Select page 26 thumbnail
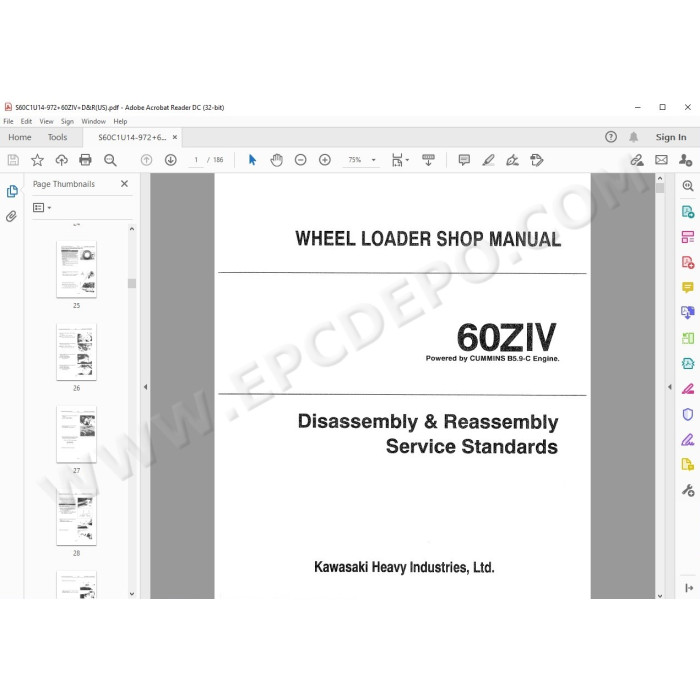Viewport: 700px width, 700px height. coord(76,352)
